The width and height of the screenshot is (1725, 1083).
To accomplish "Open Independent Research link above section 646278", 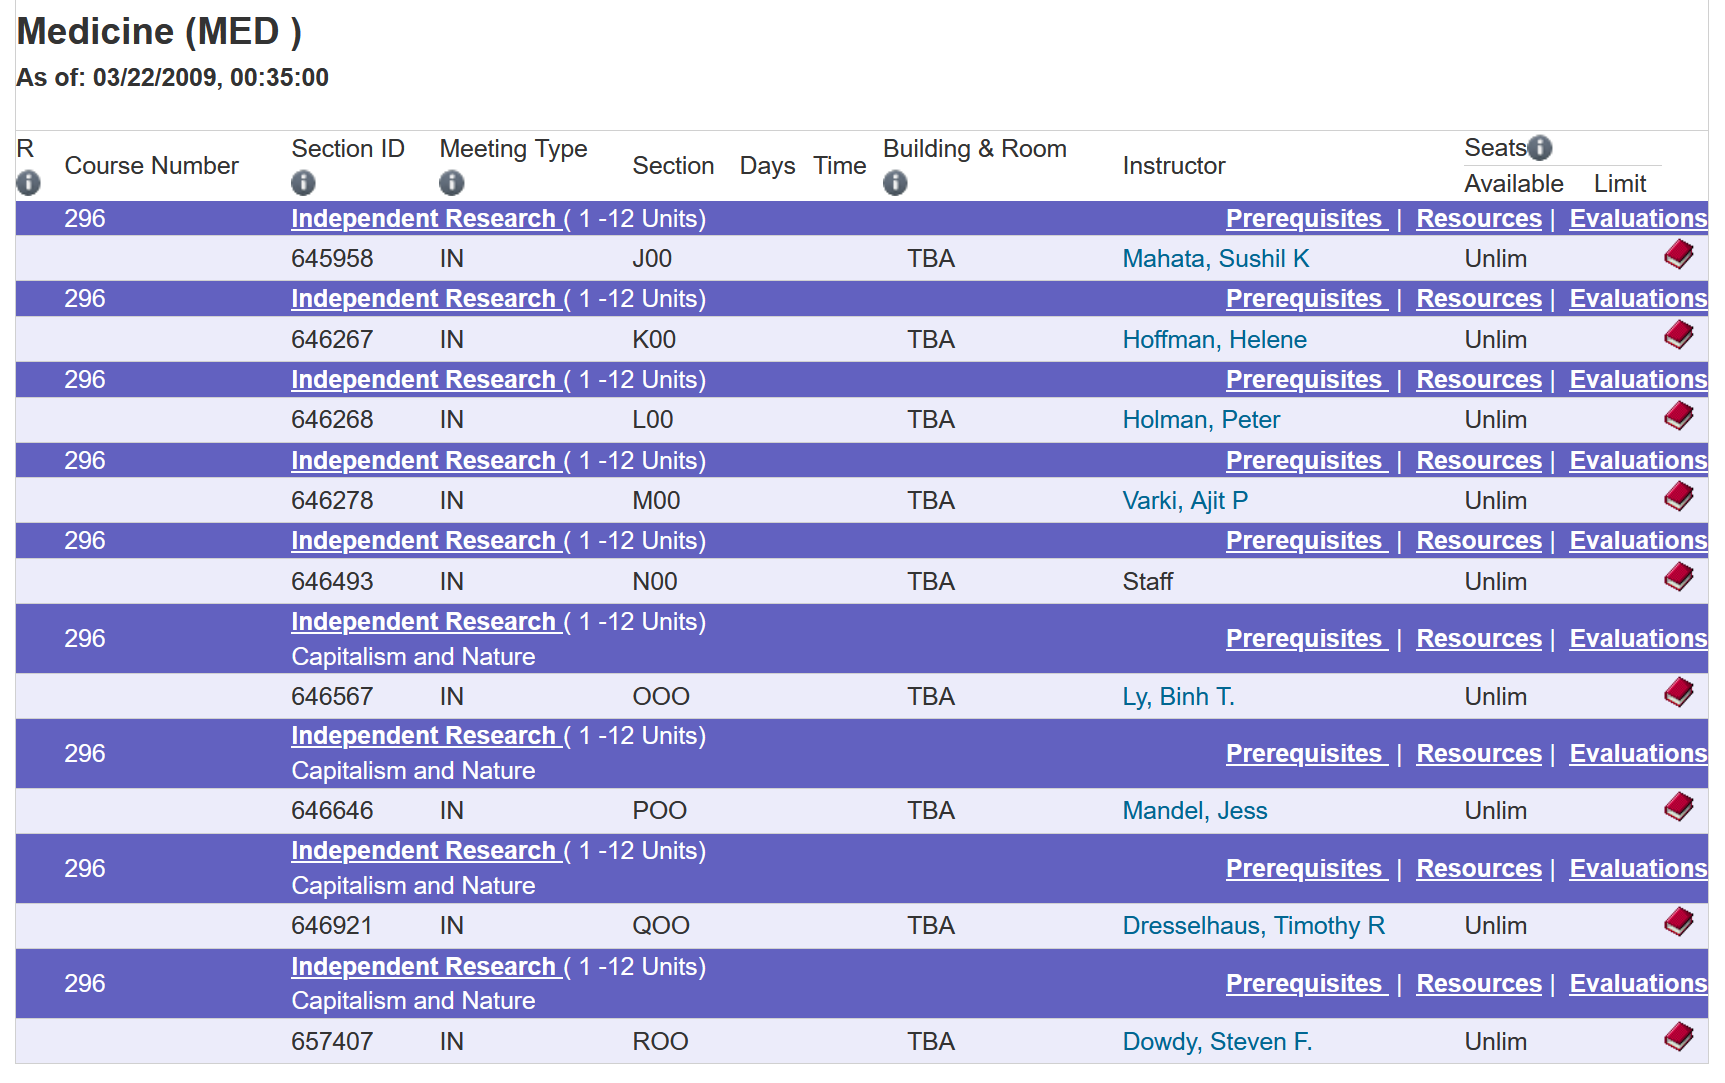I will coord(424,460).
